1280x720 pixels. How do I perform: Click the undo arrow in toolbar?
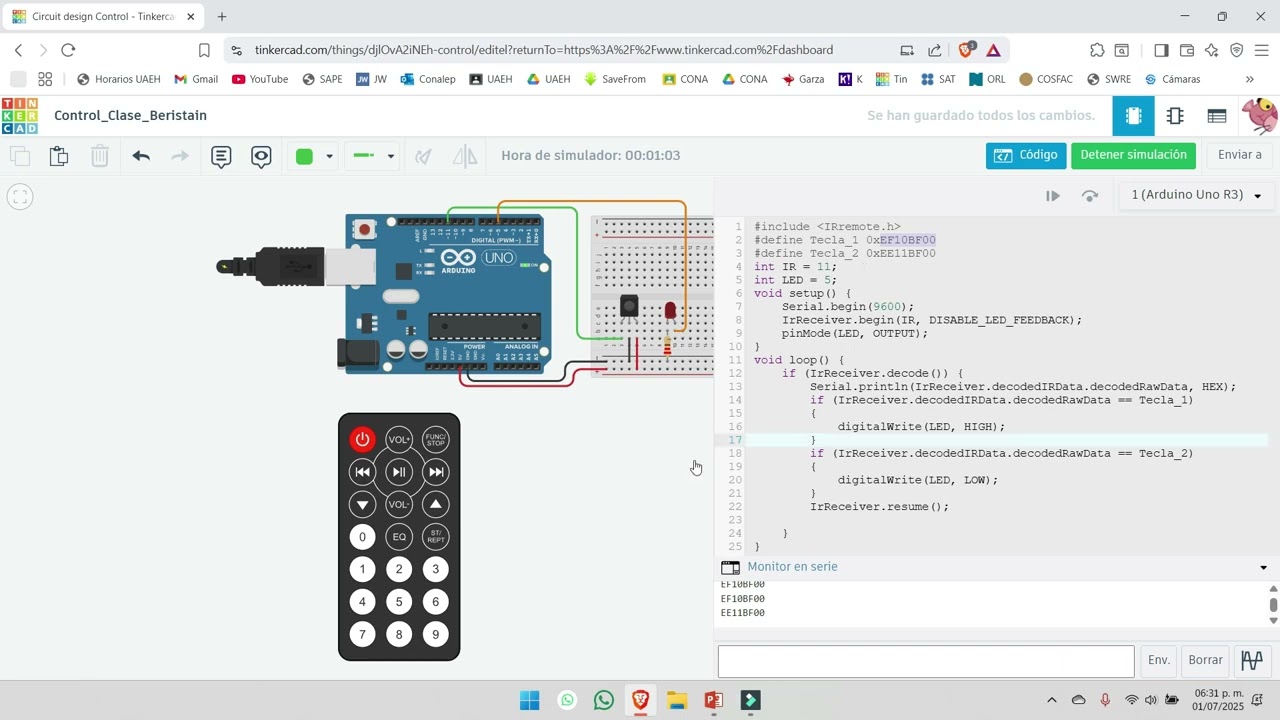tap(141, 156)
